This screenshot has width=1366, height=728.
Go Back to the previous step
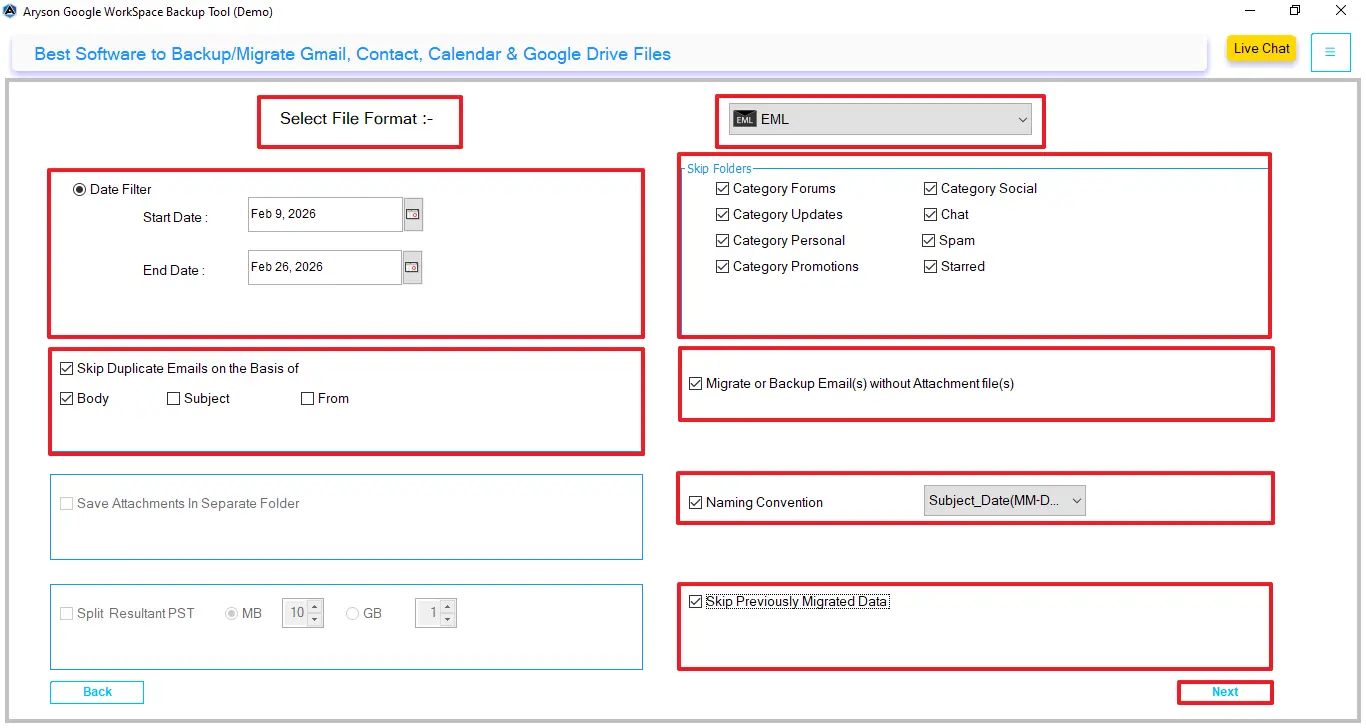click(97, 692)
